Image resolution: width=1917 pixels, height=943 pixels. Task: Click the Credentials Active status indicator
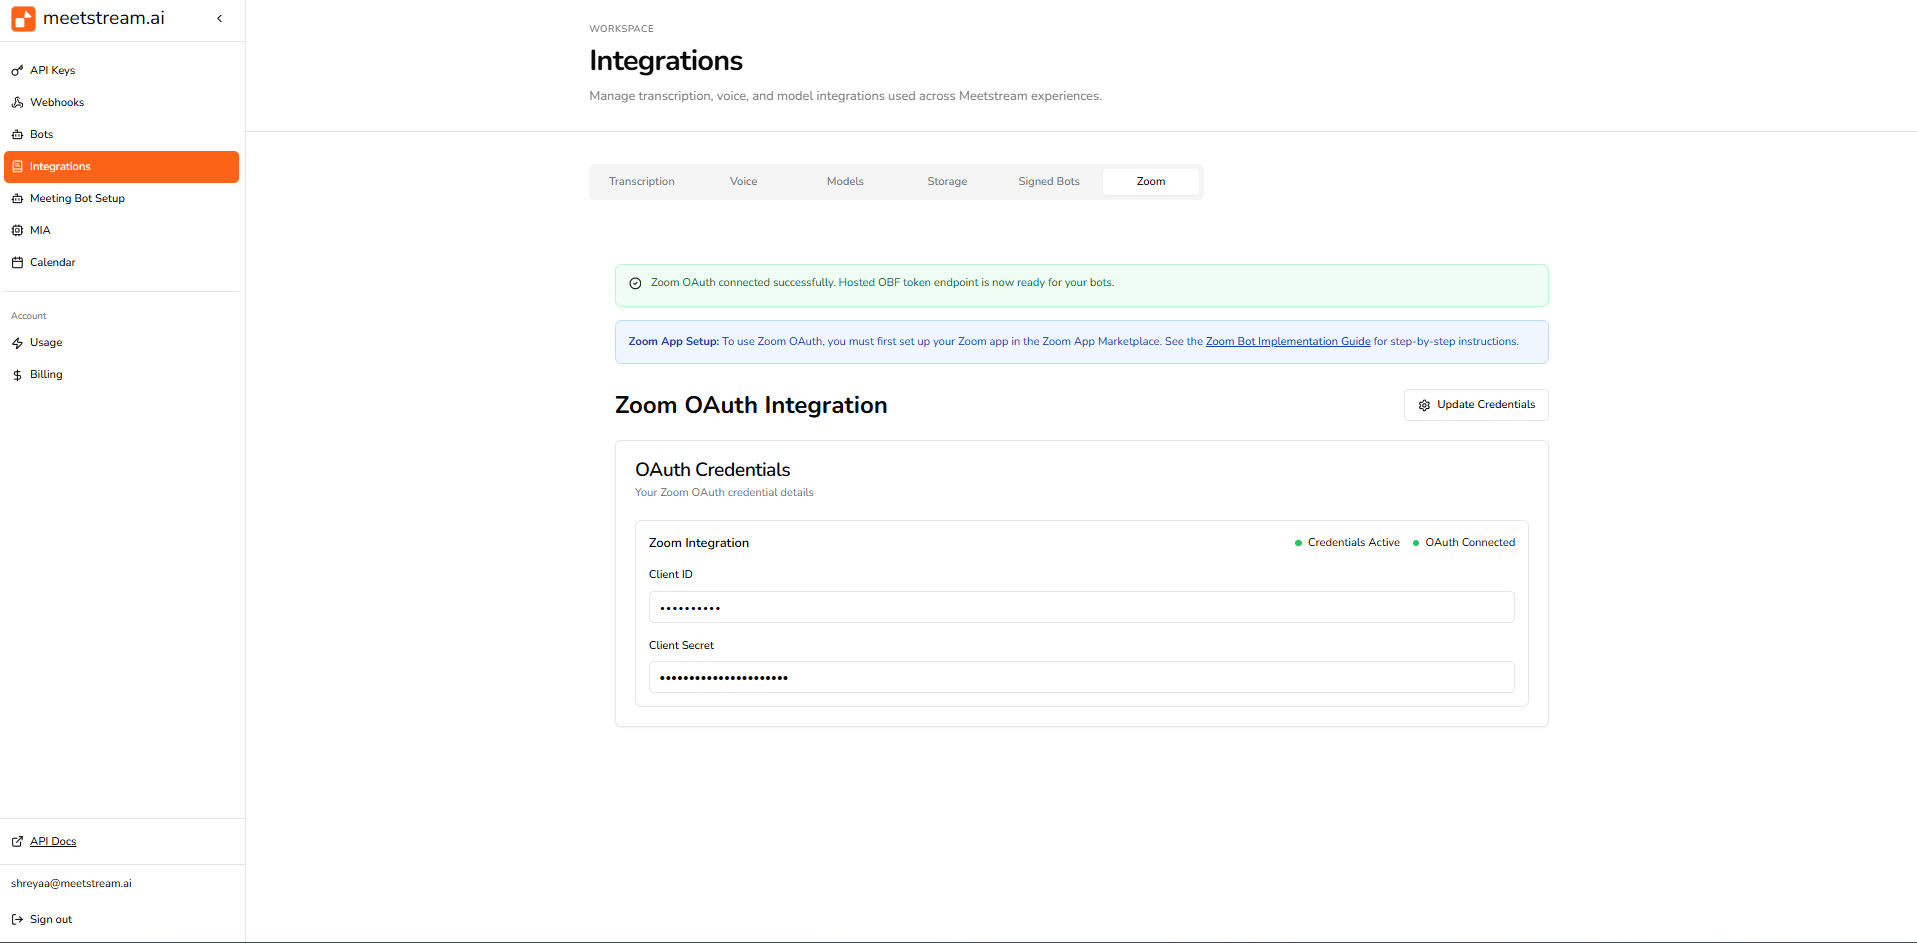point(1347,543)
